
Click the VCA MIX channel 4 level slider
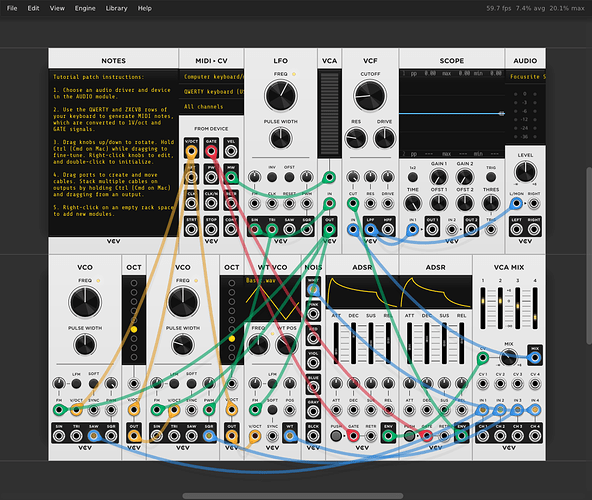coord(535,308)
